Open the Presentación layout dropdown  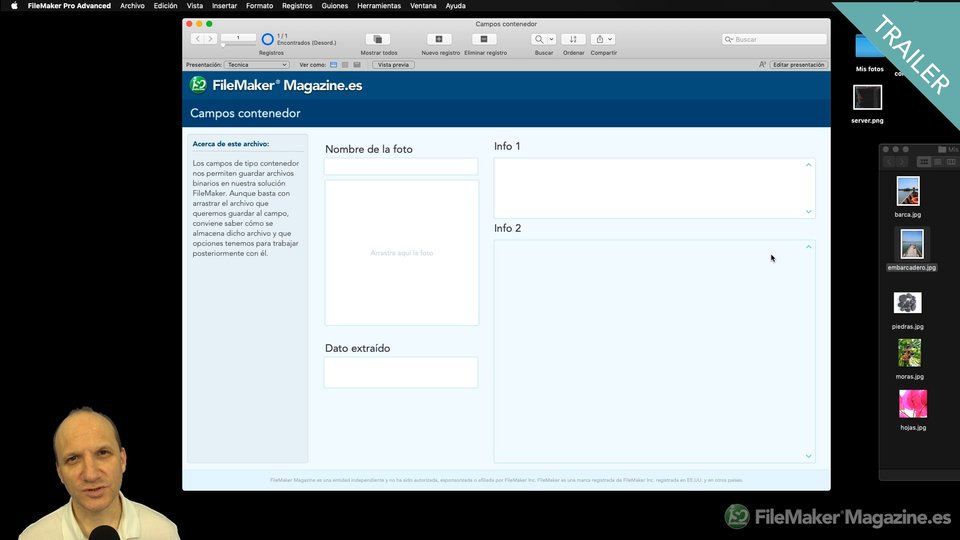click(x=257, y=65)
